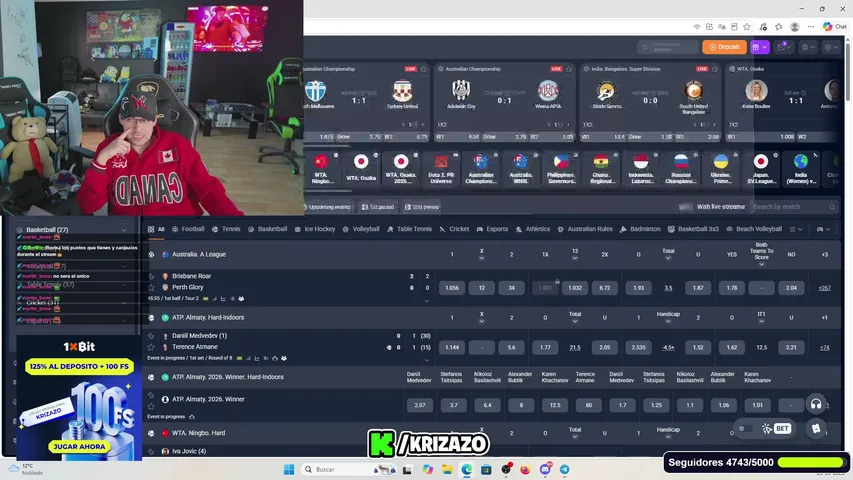This screenshot has width=853, height=480.
Task: Select the 2.04 NO odds button
Action: (791, 288)
